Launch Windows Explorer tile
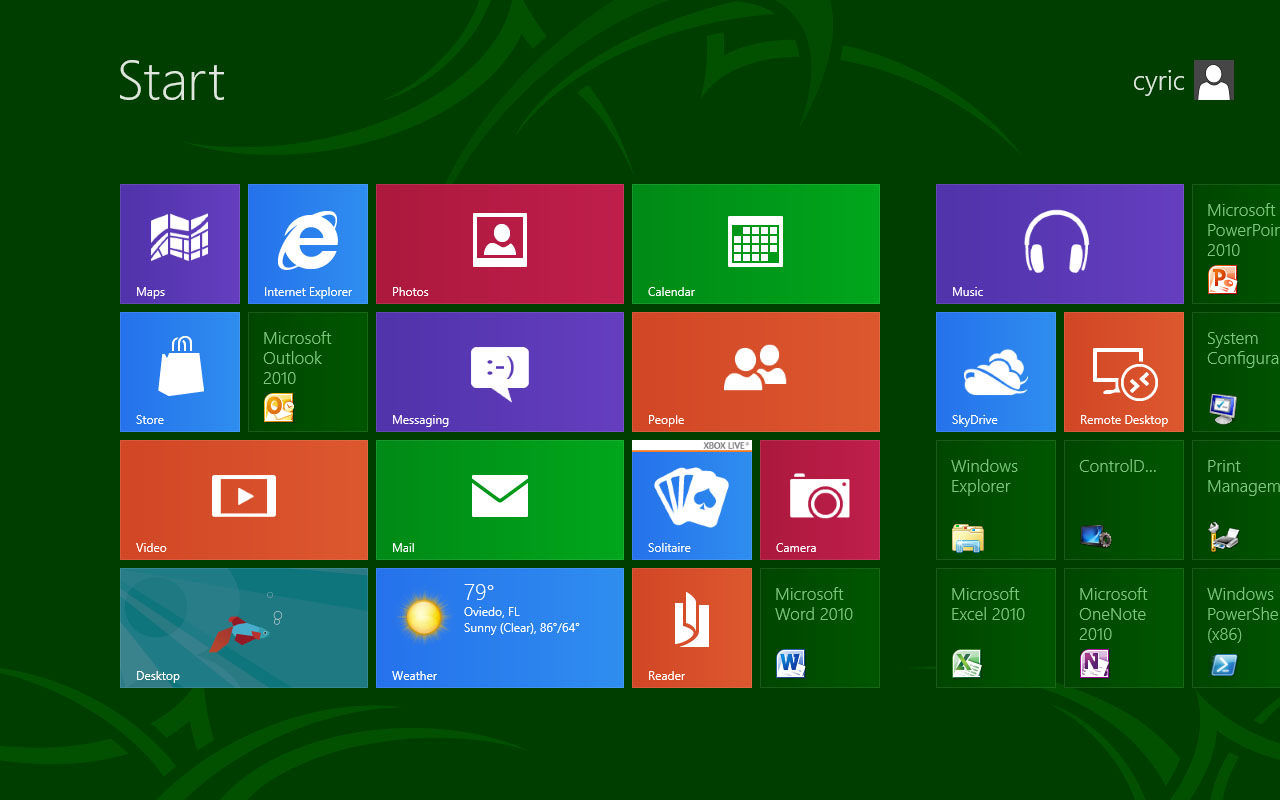 coord(996,500)
